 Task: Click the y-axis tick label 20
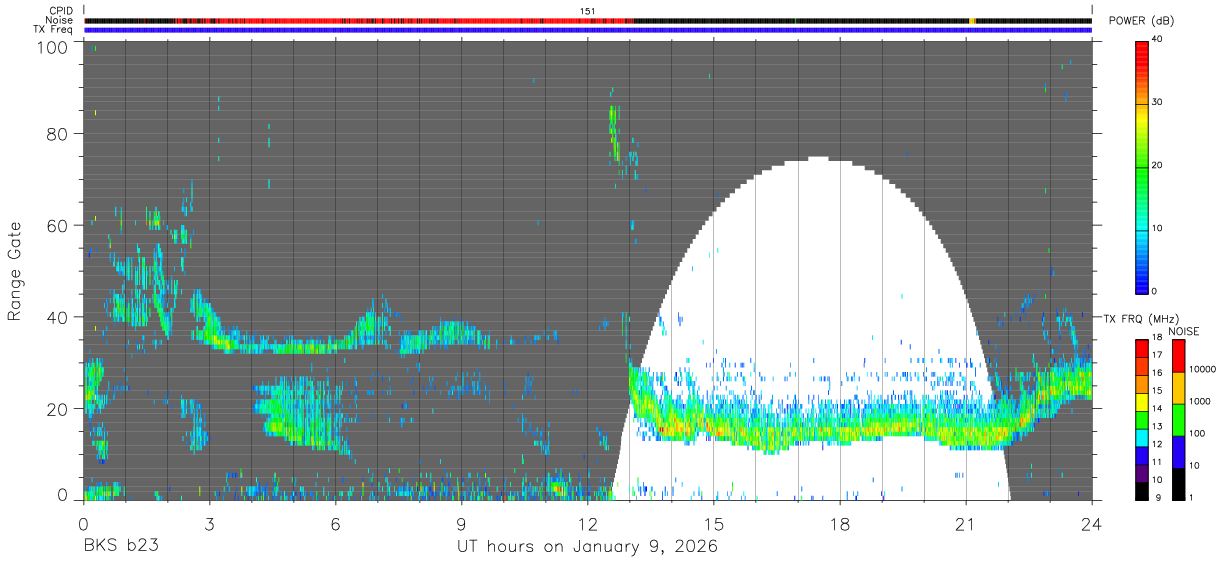(56, 408)
